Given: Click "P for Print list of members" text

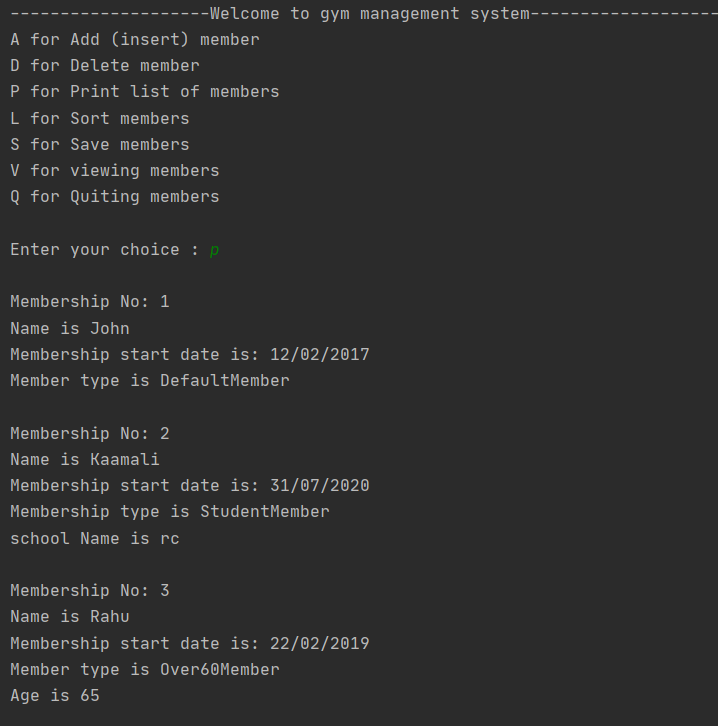Looking at the screenshot, I should coord(145,92).
